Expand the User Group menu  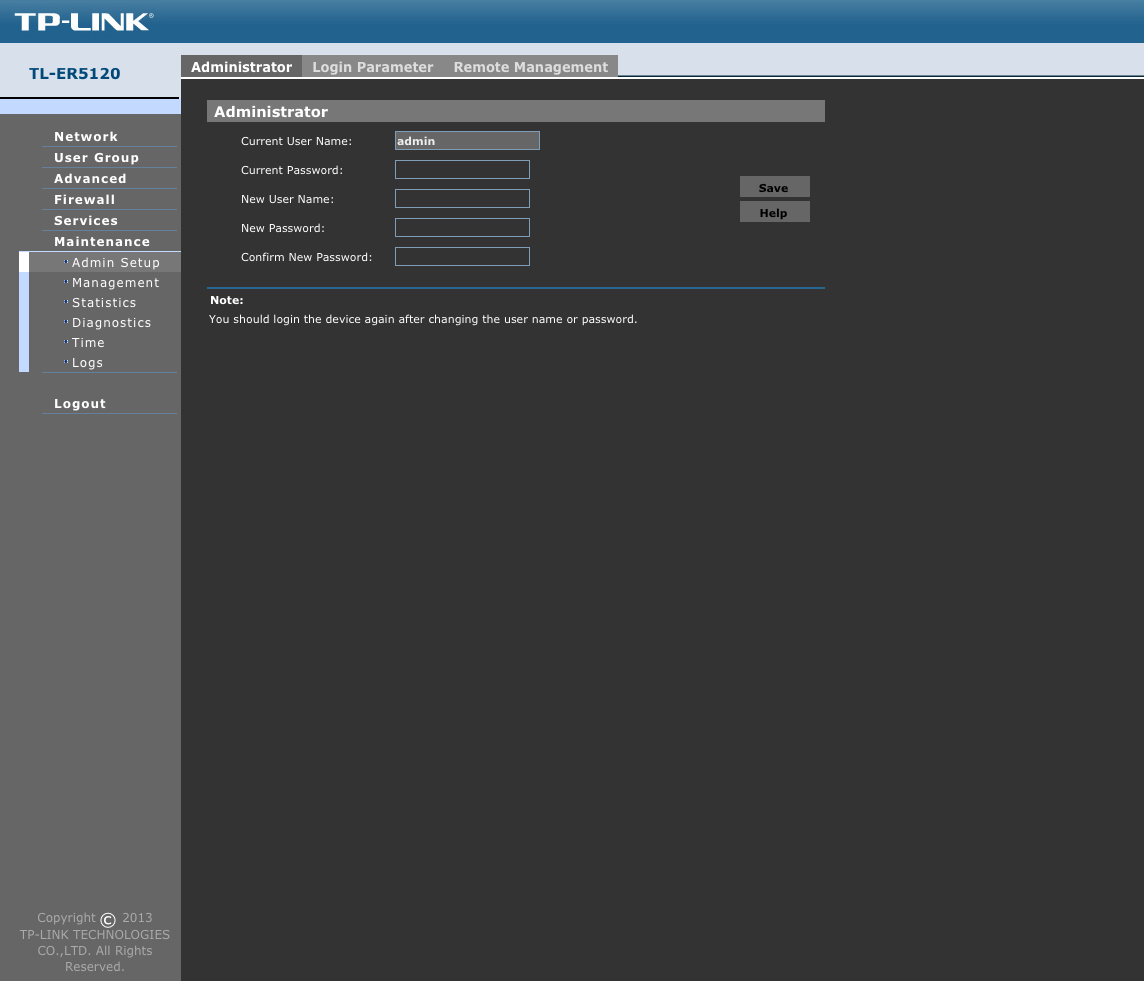tap(96, 158)
